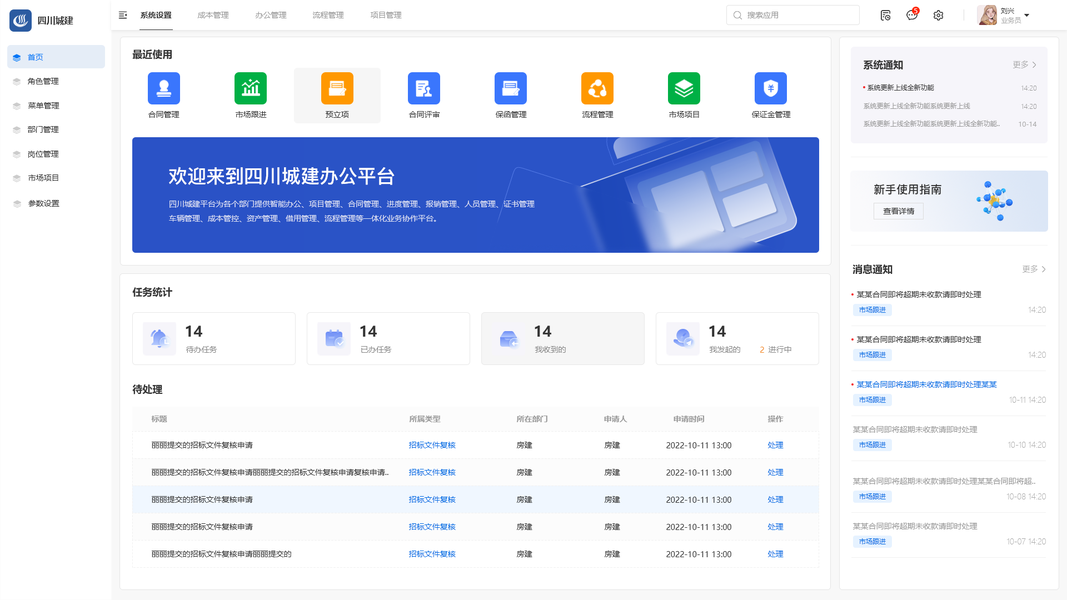Open the calendar/task icon in the top bar
Viewport: 1067px width, 600px height.
(x=885, y=15)
